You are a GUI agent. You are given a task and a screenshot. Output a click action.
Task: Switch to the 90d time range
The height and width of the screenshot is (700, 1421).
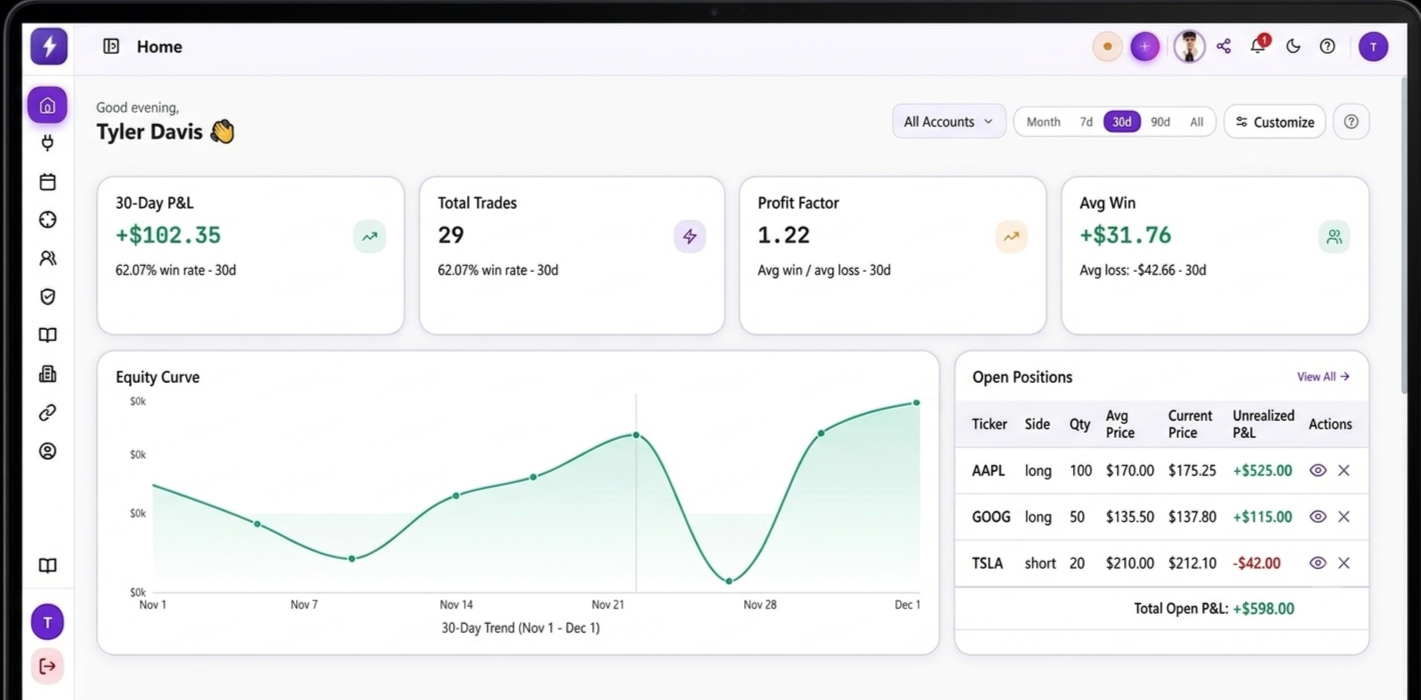pos(1160,122)
